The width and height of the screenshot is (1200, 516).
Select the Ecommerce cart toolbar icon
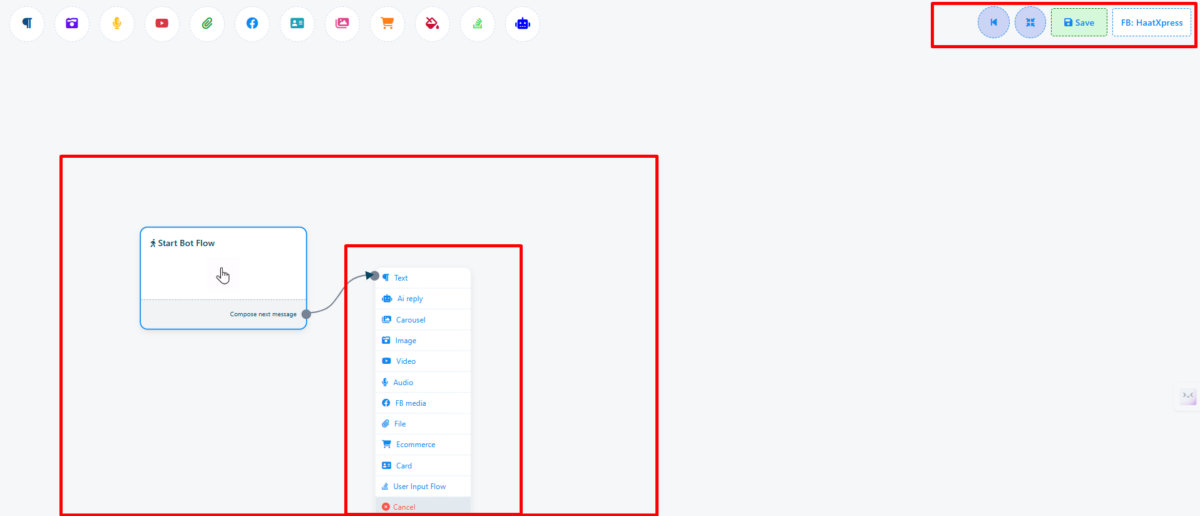(x=387, y=23)
